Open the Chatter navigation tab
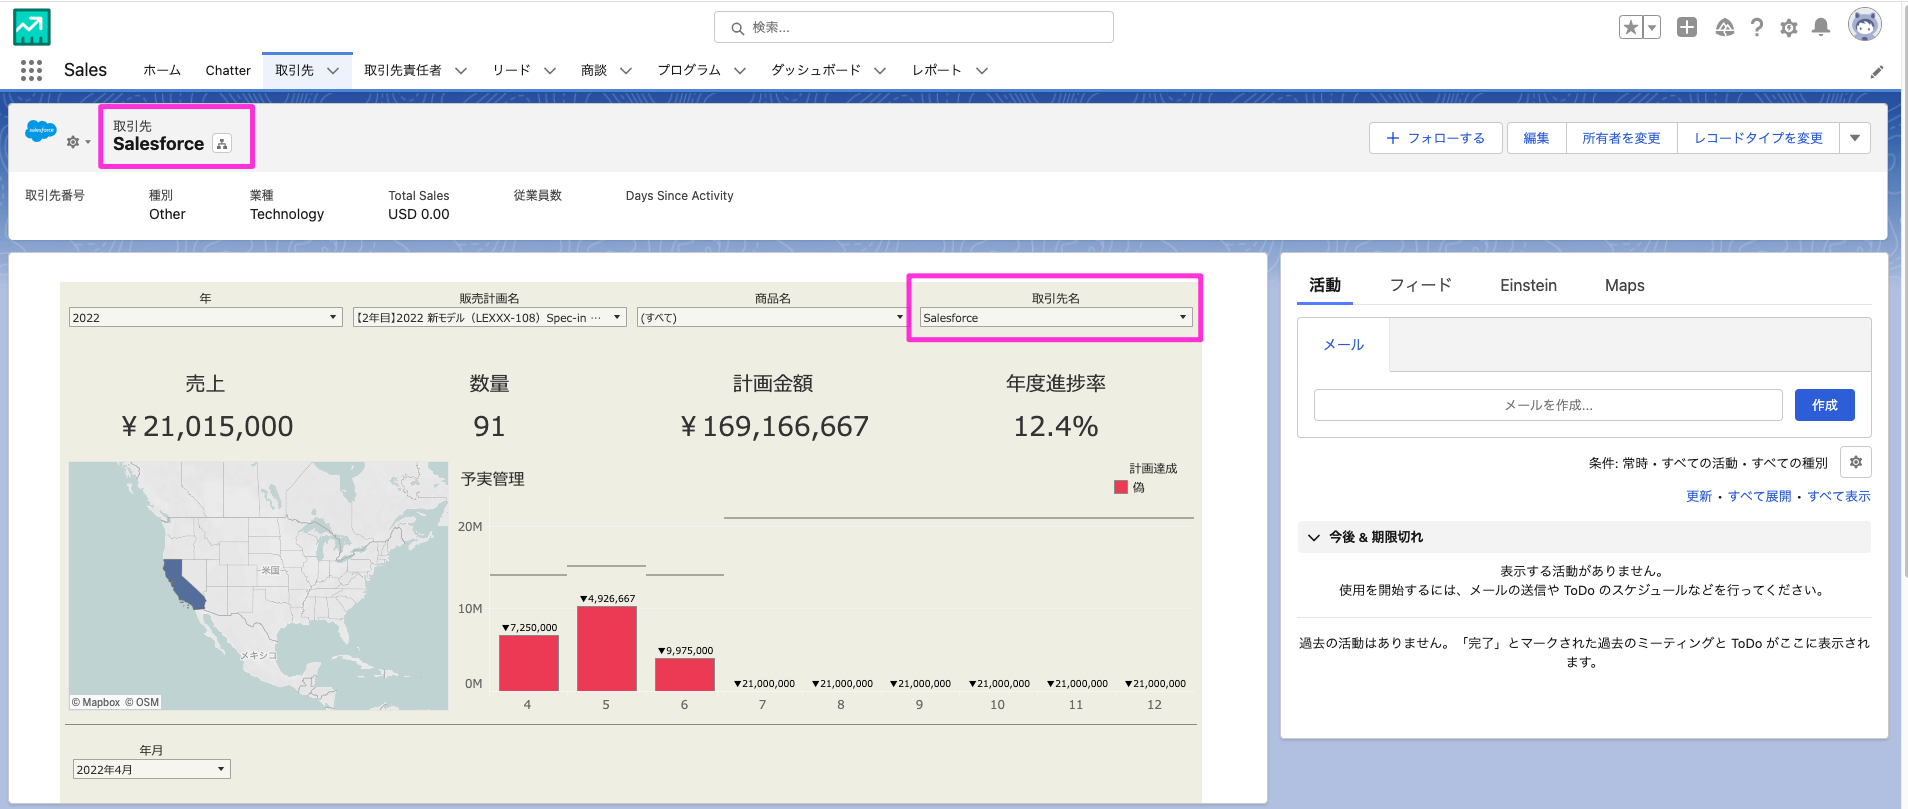1908x809 pixels. click(x=228, y=71)
